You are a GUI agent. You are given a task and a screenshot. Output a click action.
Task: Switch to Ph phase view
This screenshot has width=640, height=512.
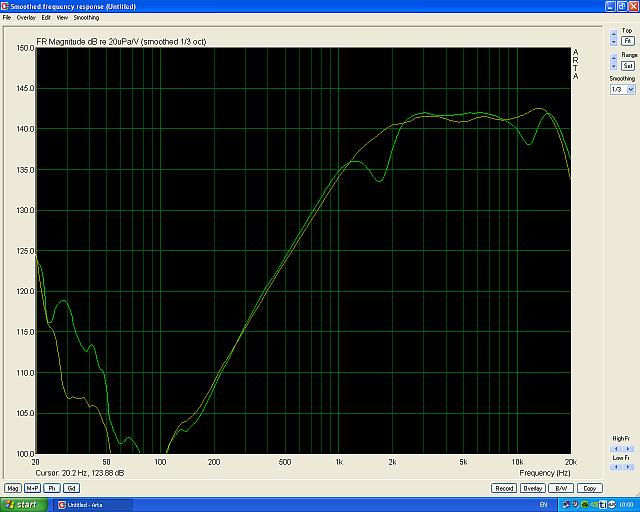(x=52, y=488)
